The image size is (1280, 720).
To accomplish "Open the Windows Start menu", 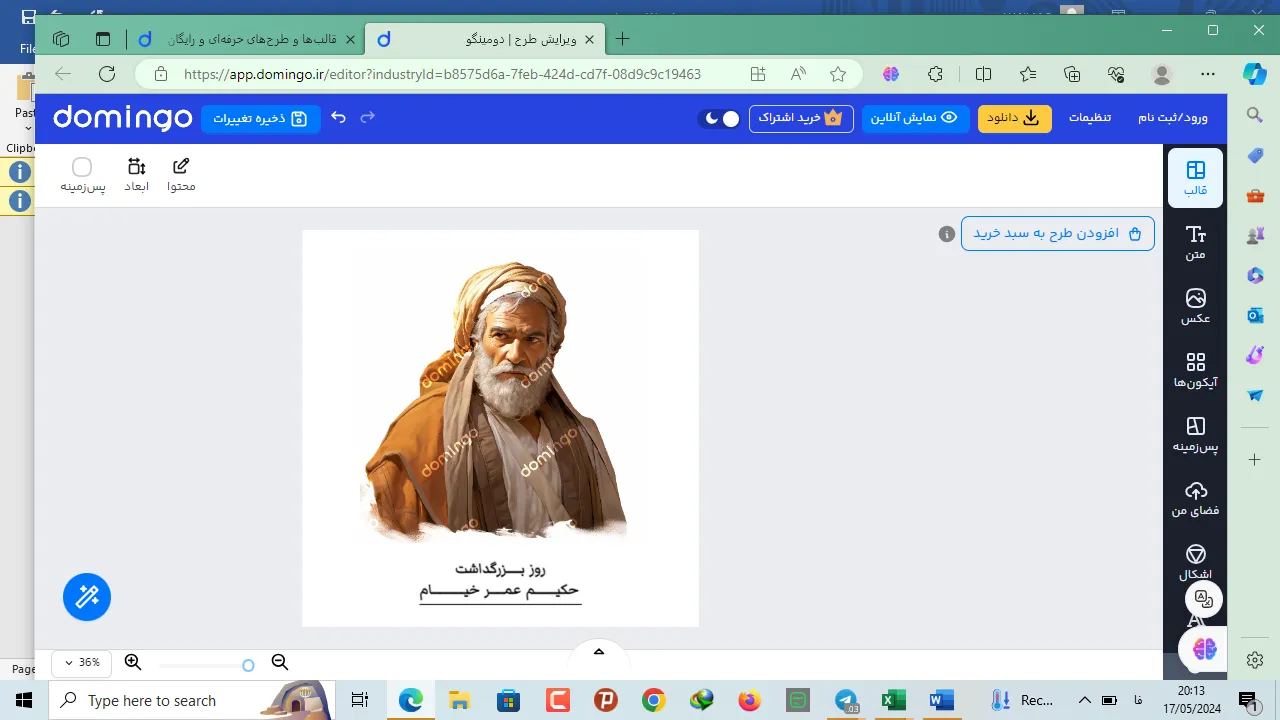I will [x=24, y=700].
